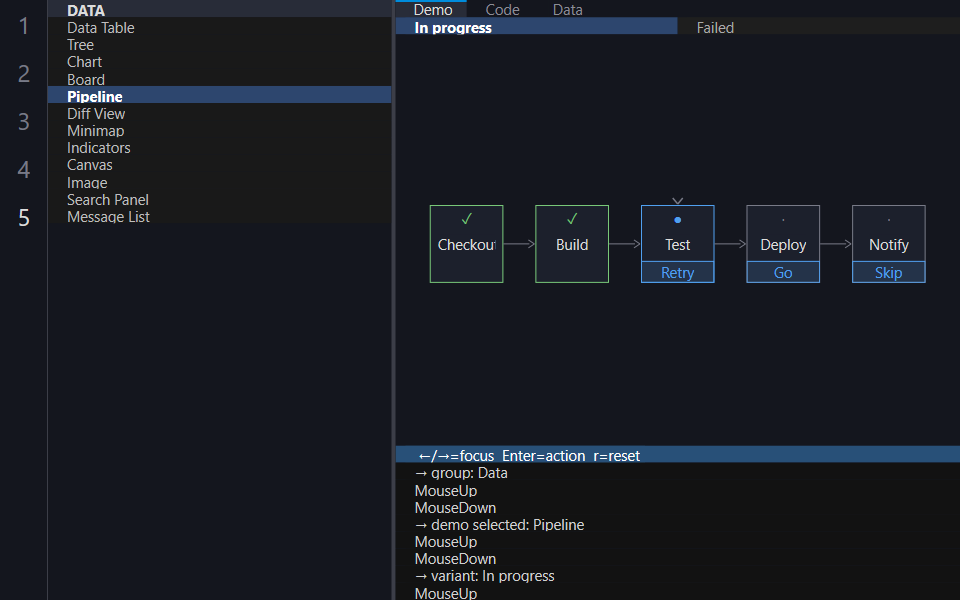The height and width of the screenshot is (600, 960).
Task: Open the Chart demo
Action: [219, 62]
